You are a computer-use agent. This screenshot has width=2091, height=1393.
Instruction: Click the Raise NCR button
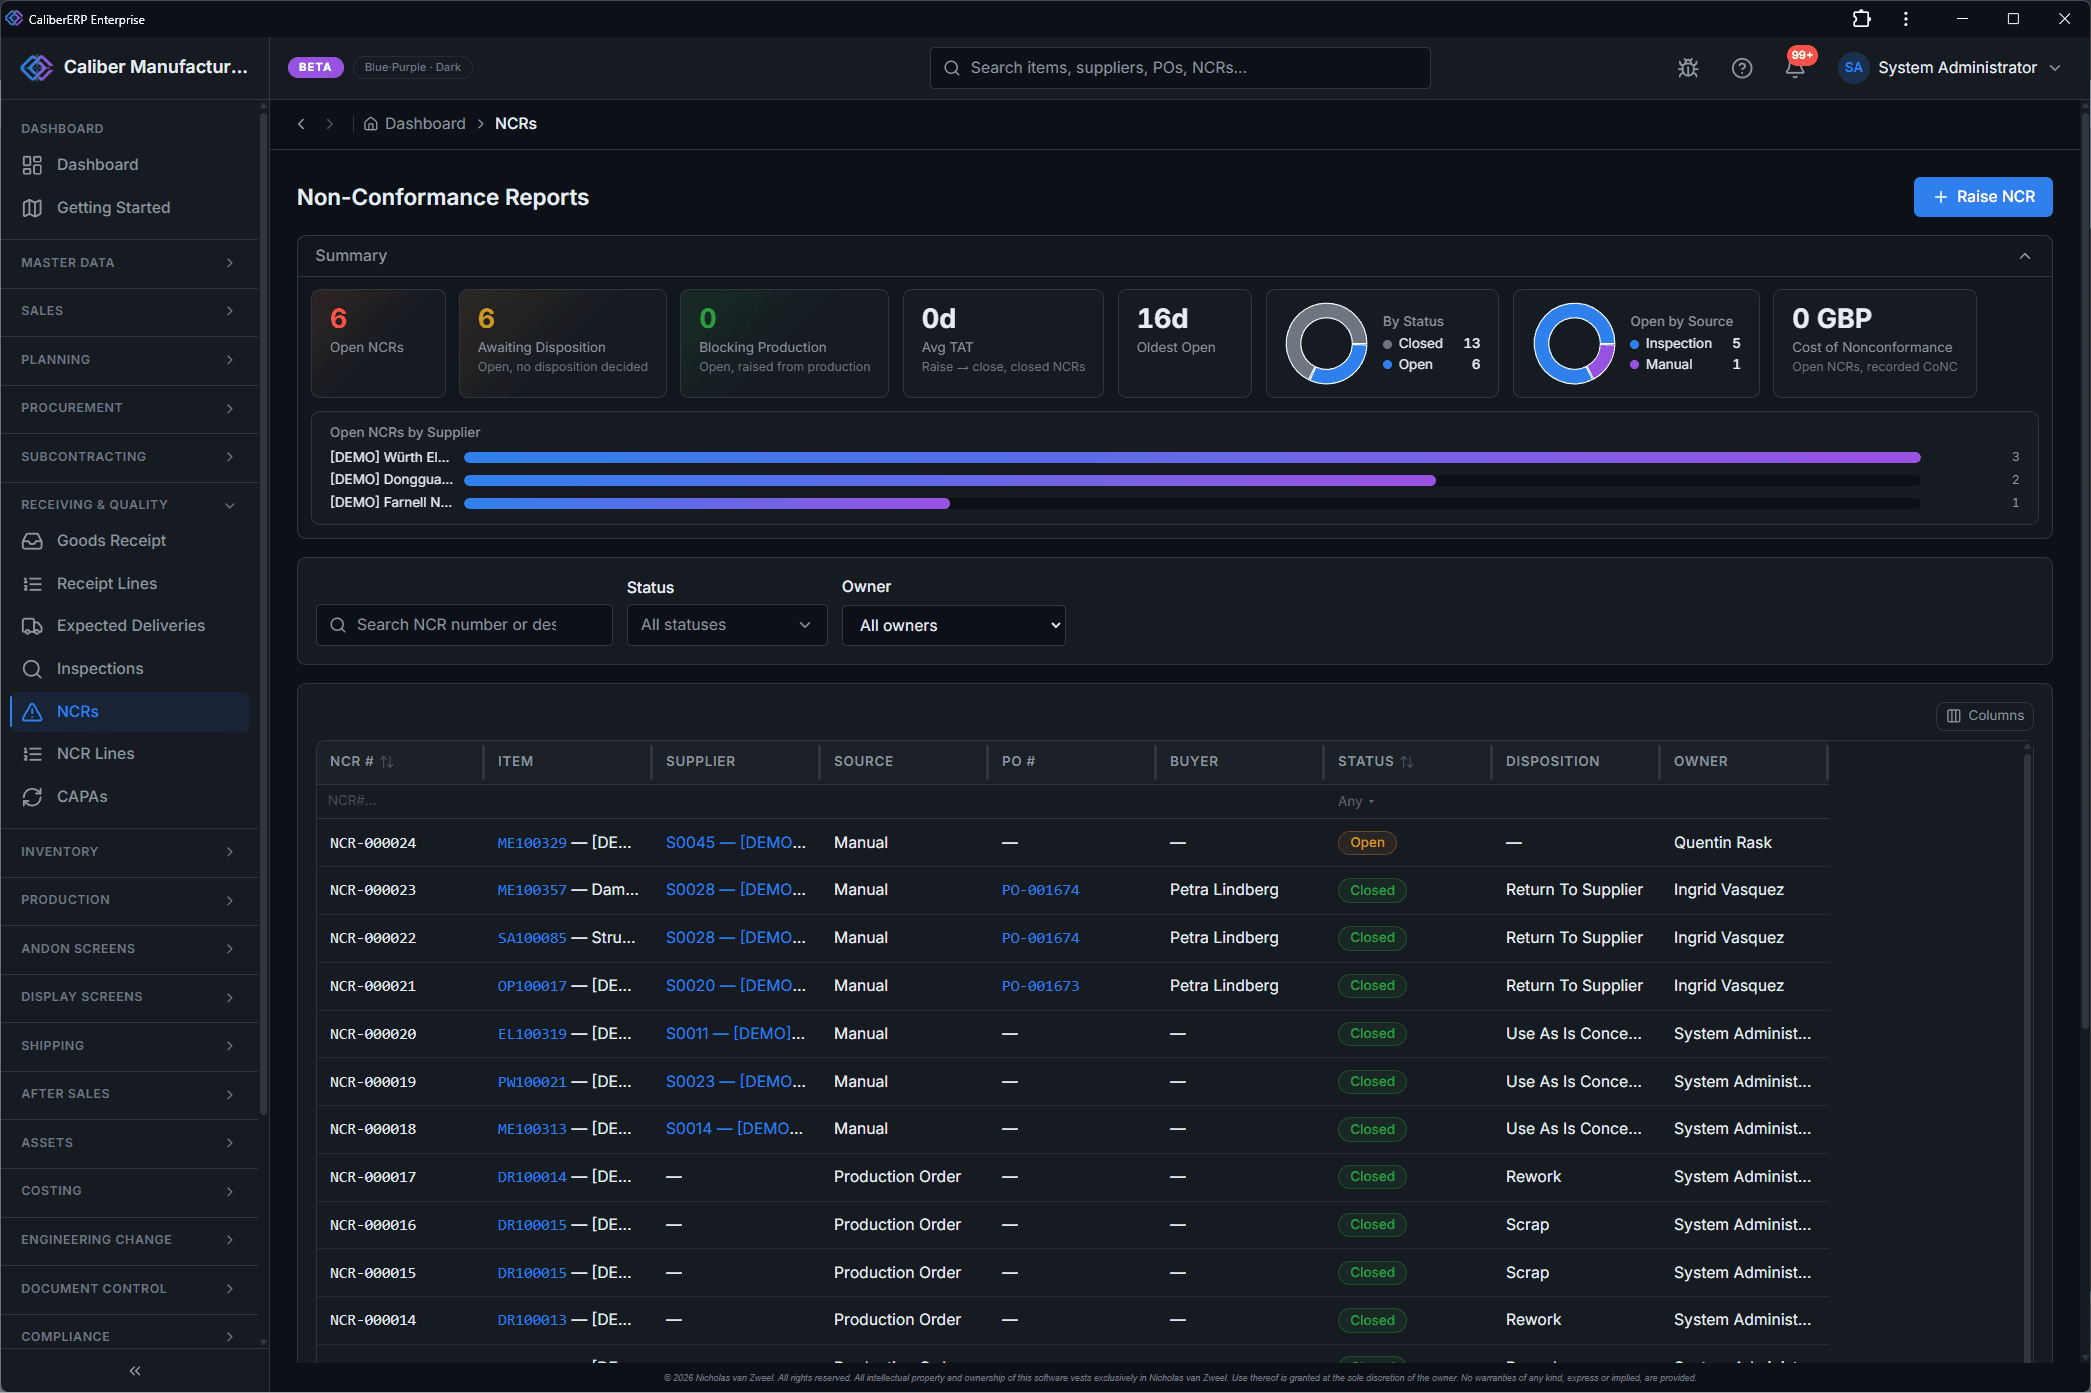coord(1982,197)
